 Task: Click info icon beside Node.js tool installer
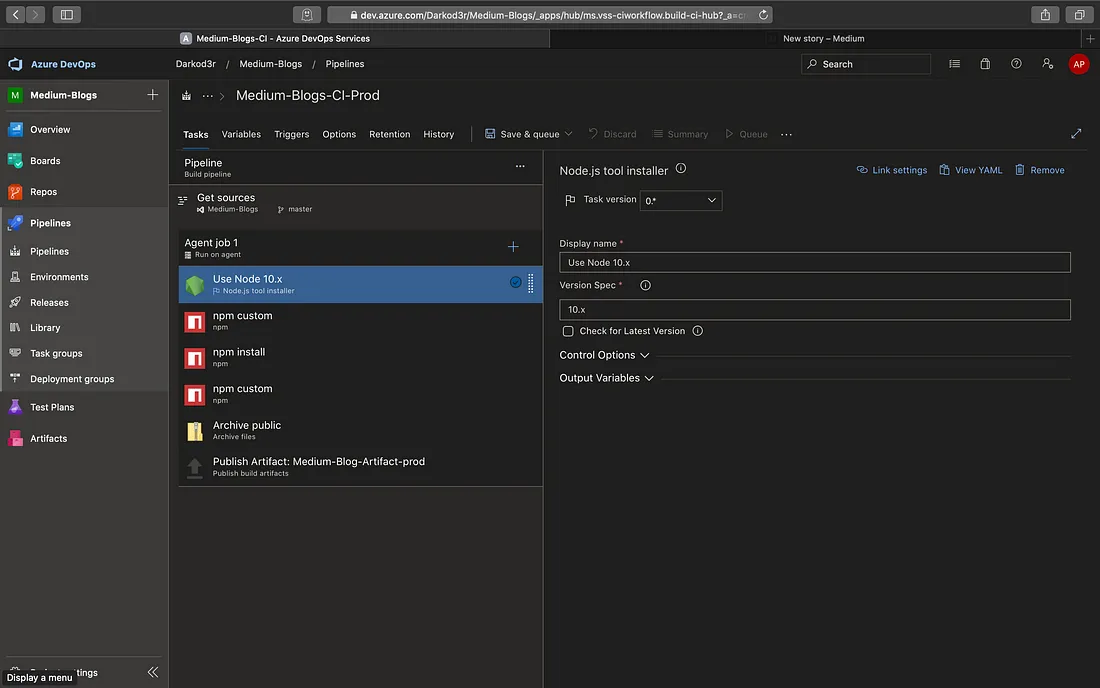[x=680, y=168]
